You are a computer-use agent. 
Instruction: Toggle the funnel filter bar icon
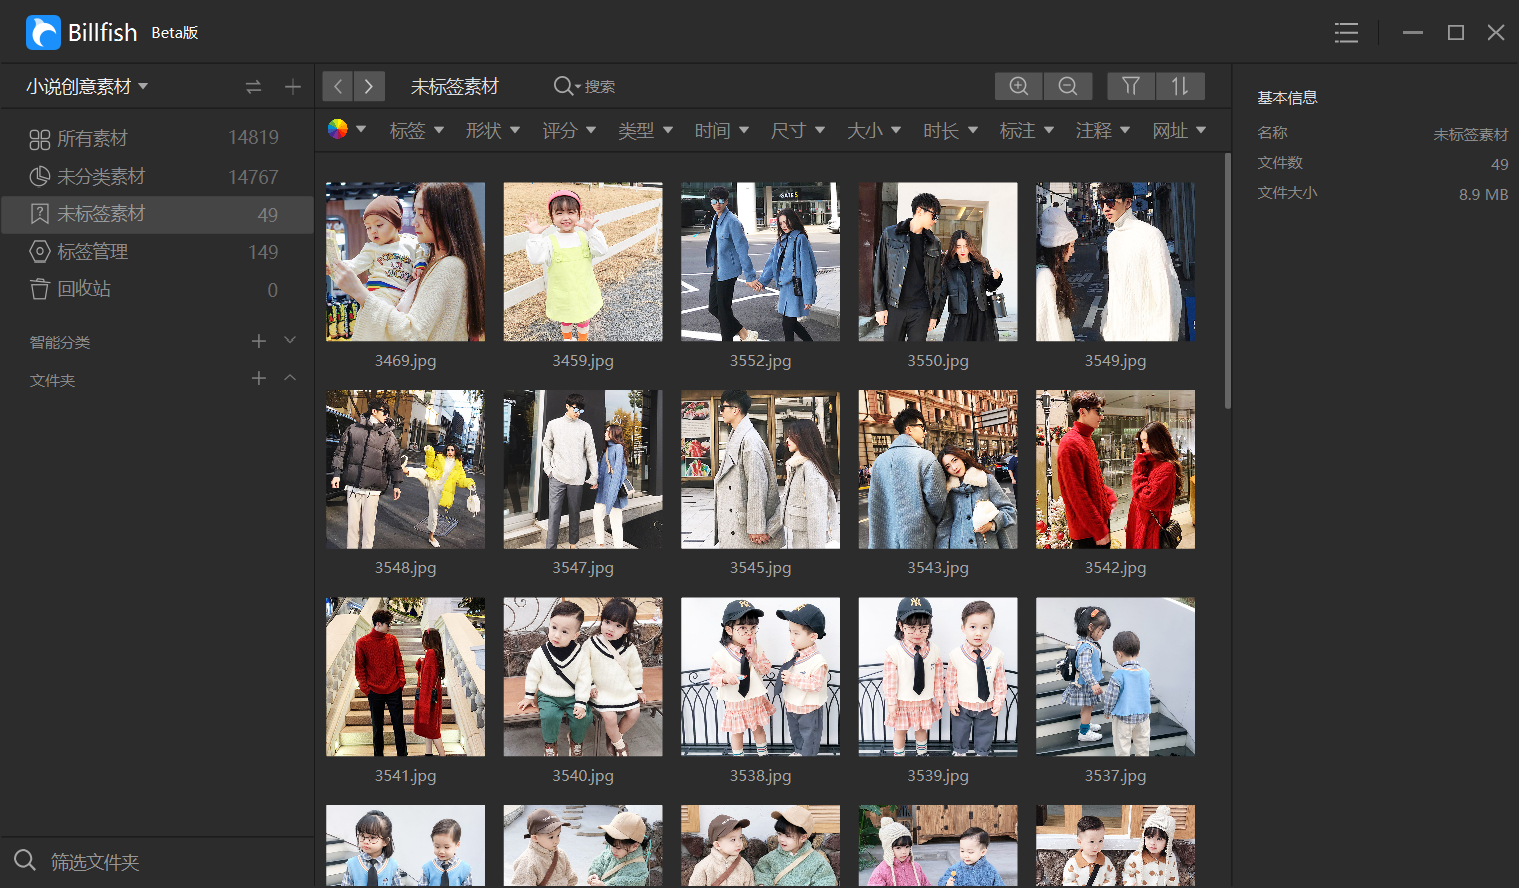tap(1131, 86)
